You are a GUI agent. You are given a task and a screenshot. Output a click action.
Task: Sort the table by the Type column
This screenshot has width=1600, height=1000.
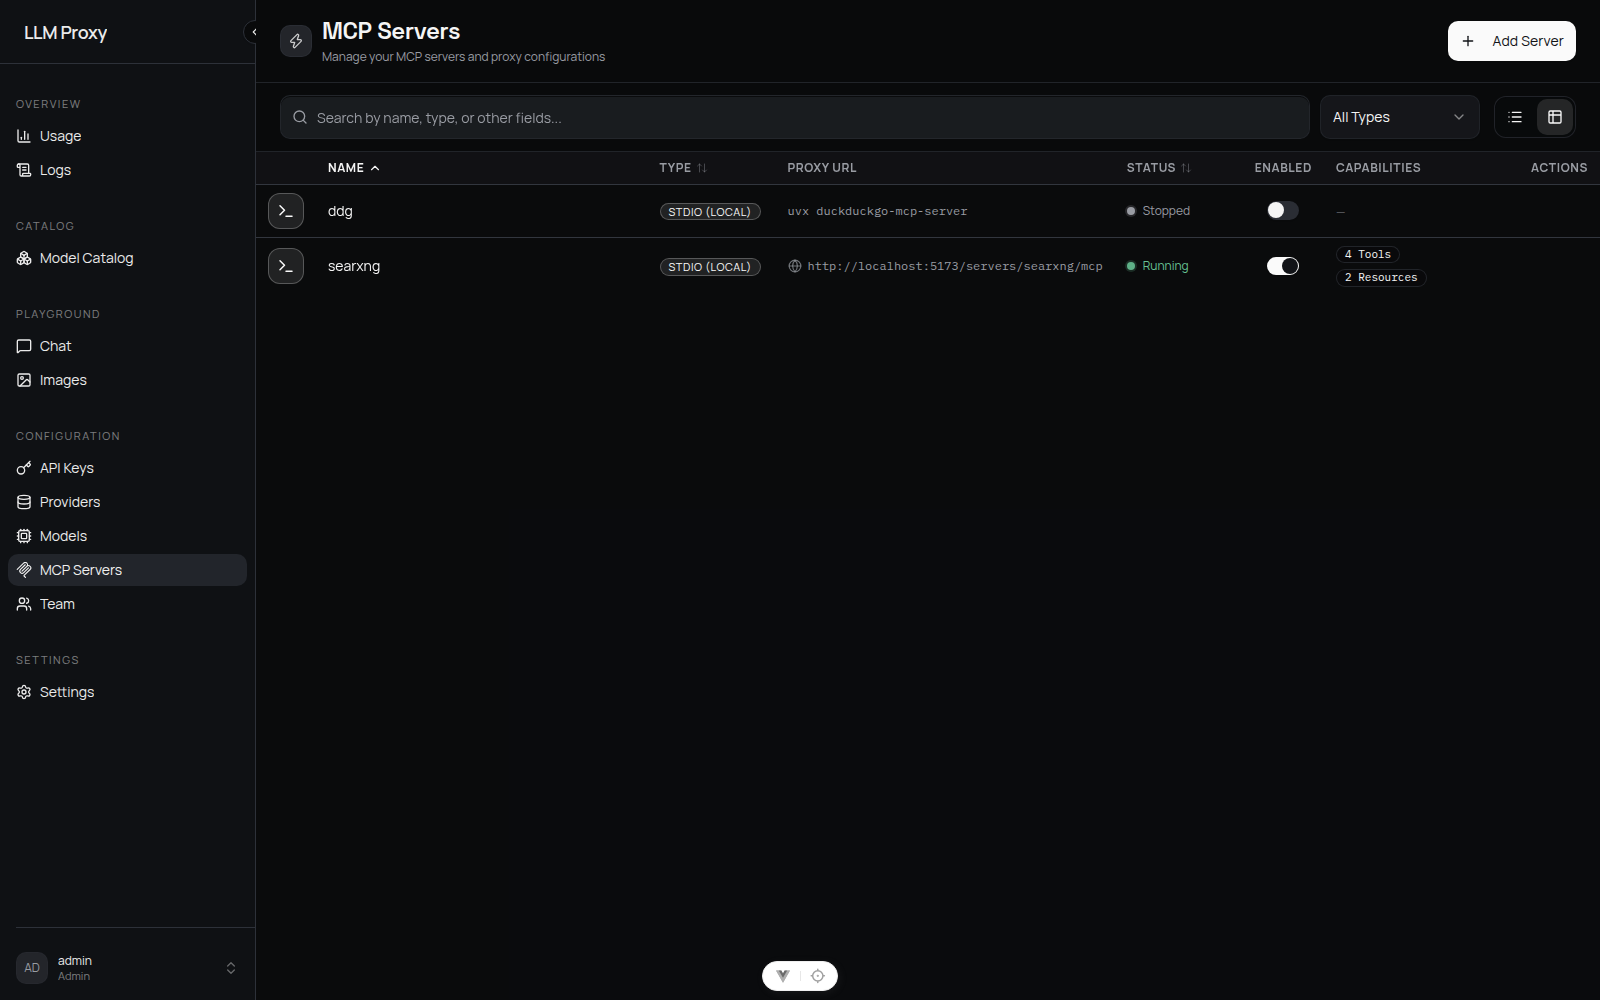tap(683, 168)
